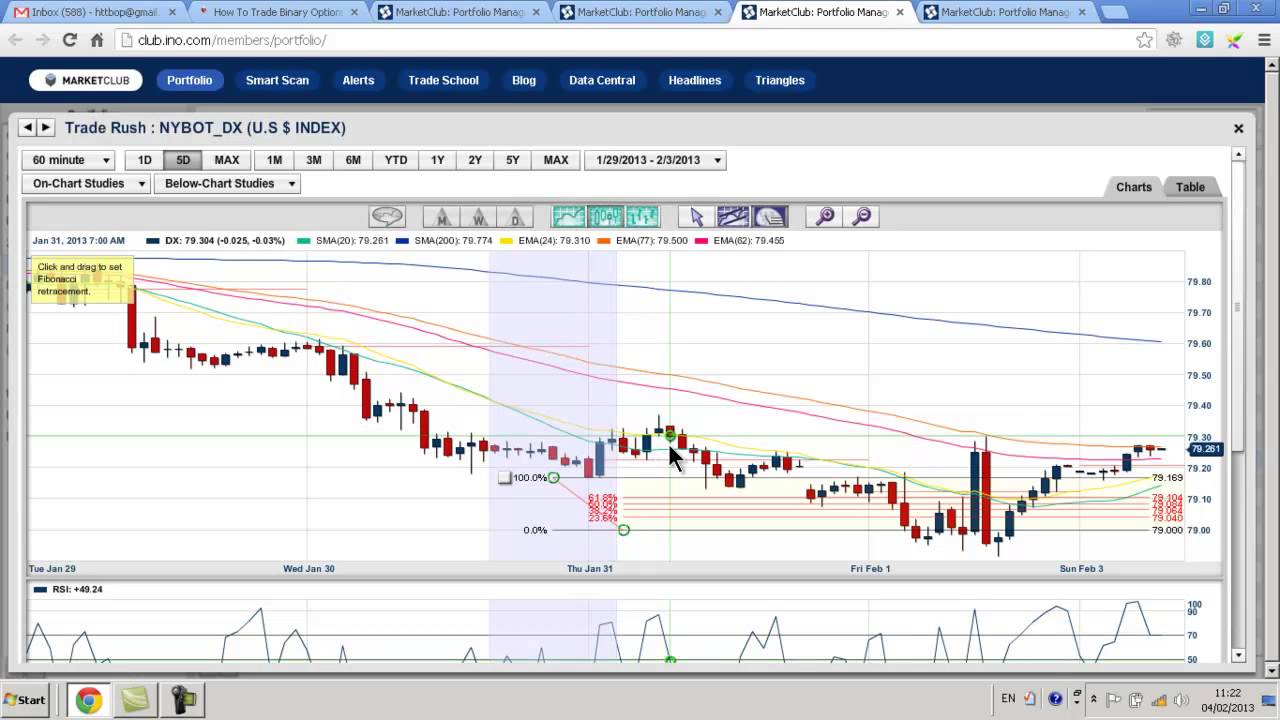Show the Weekly triangle signal
This screenshot has width=1280, height=720.
click(479, 216)
